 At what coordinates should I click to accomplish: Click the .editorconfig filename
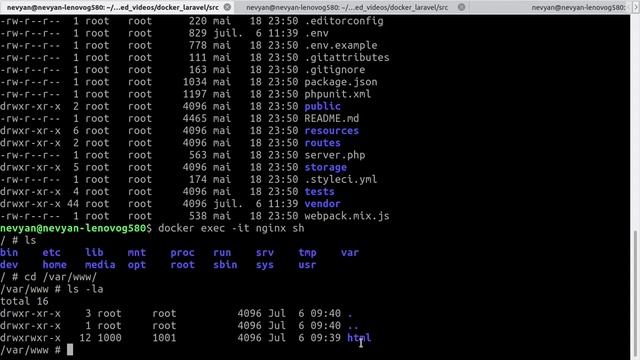[x=344, y=21]
